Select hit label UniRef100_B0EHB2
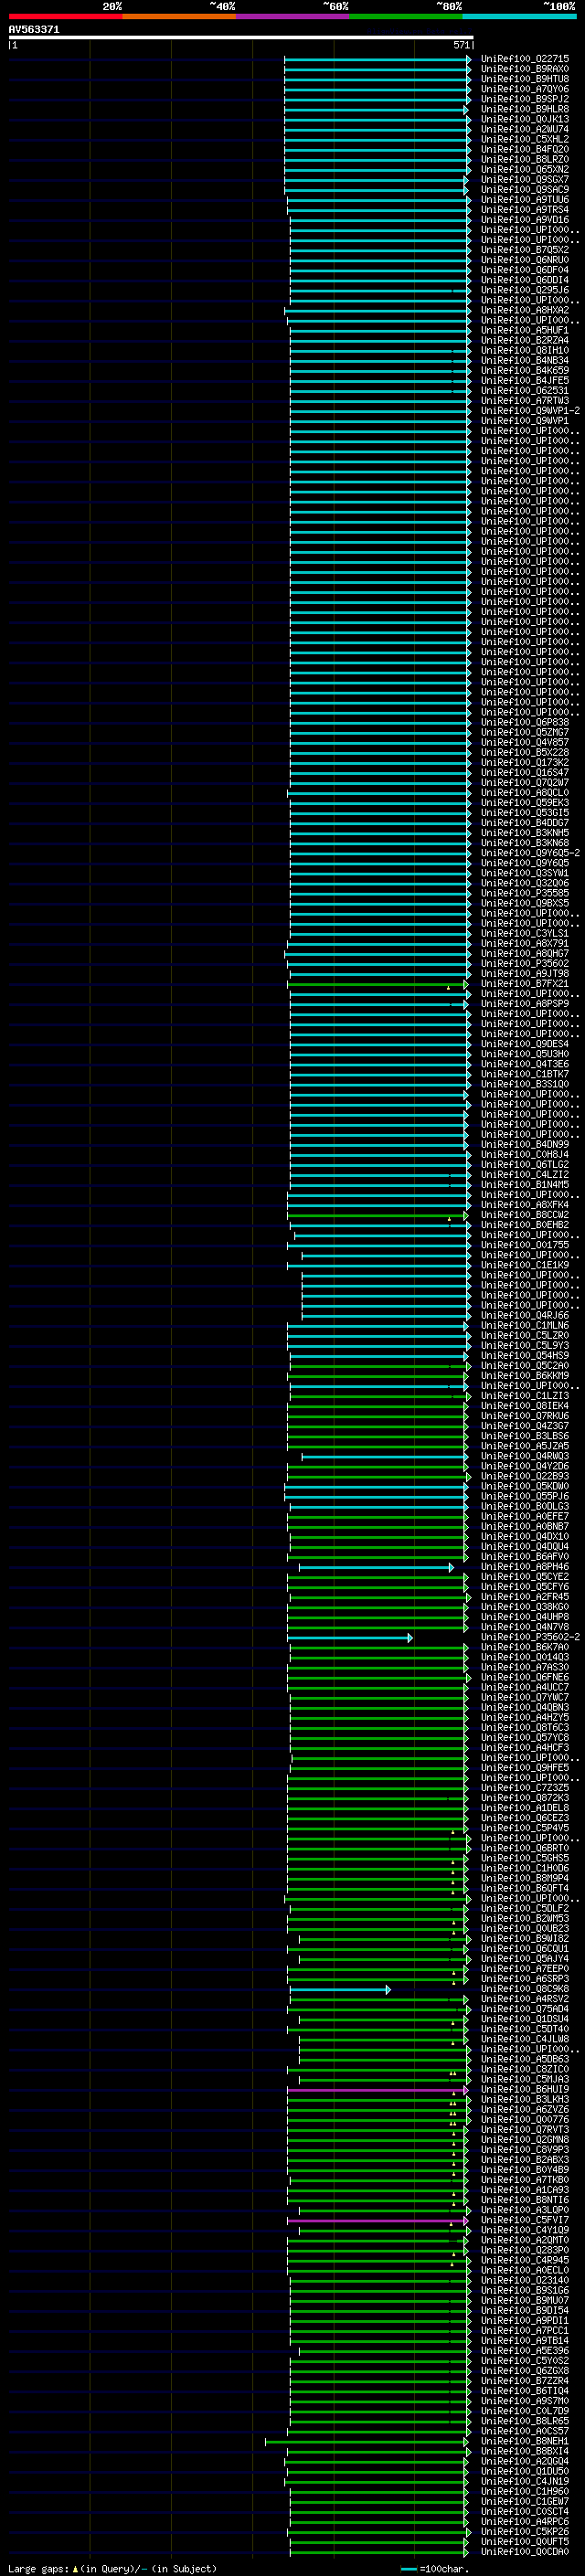 tap(524, 1224)
